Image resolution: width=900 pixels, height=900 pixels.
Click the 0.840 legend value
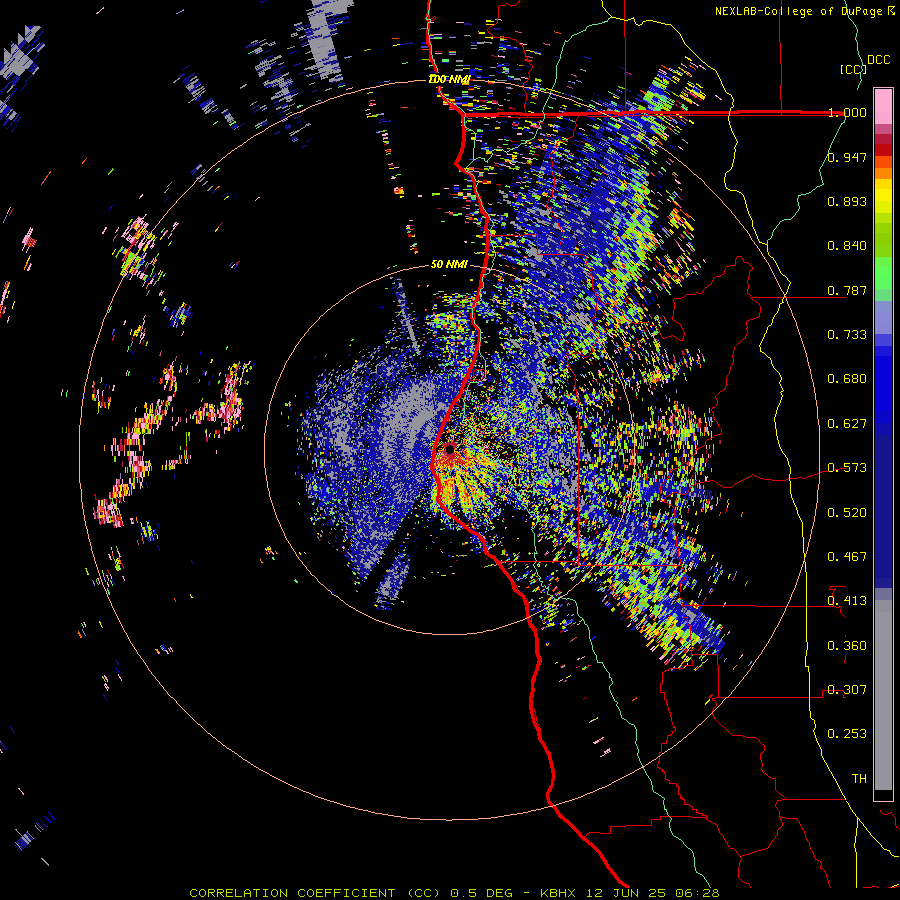pyautogui.click(x=847, y=246)
